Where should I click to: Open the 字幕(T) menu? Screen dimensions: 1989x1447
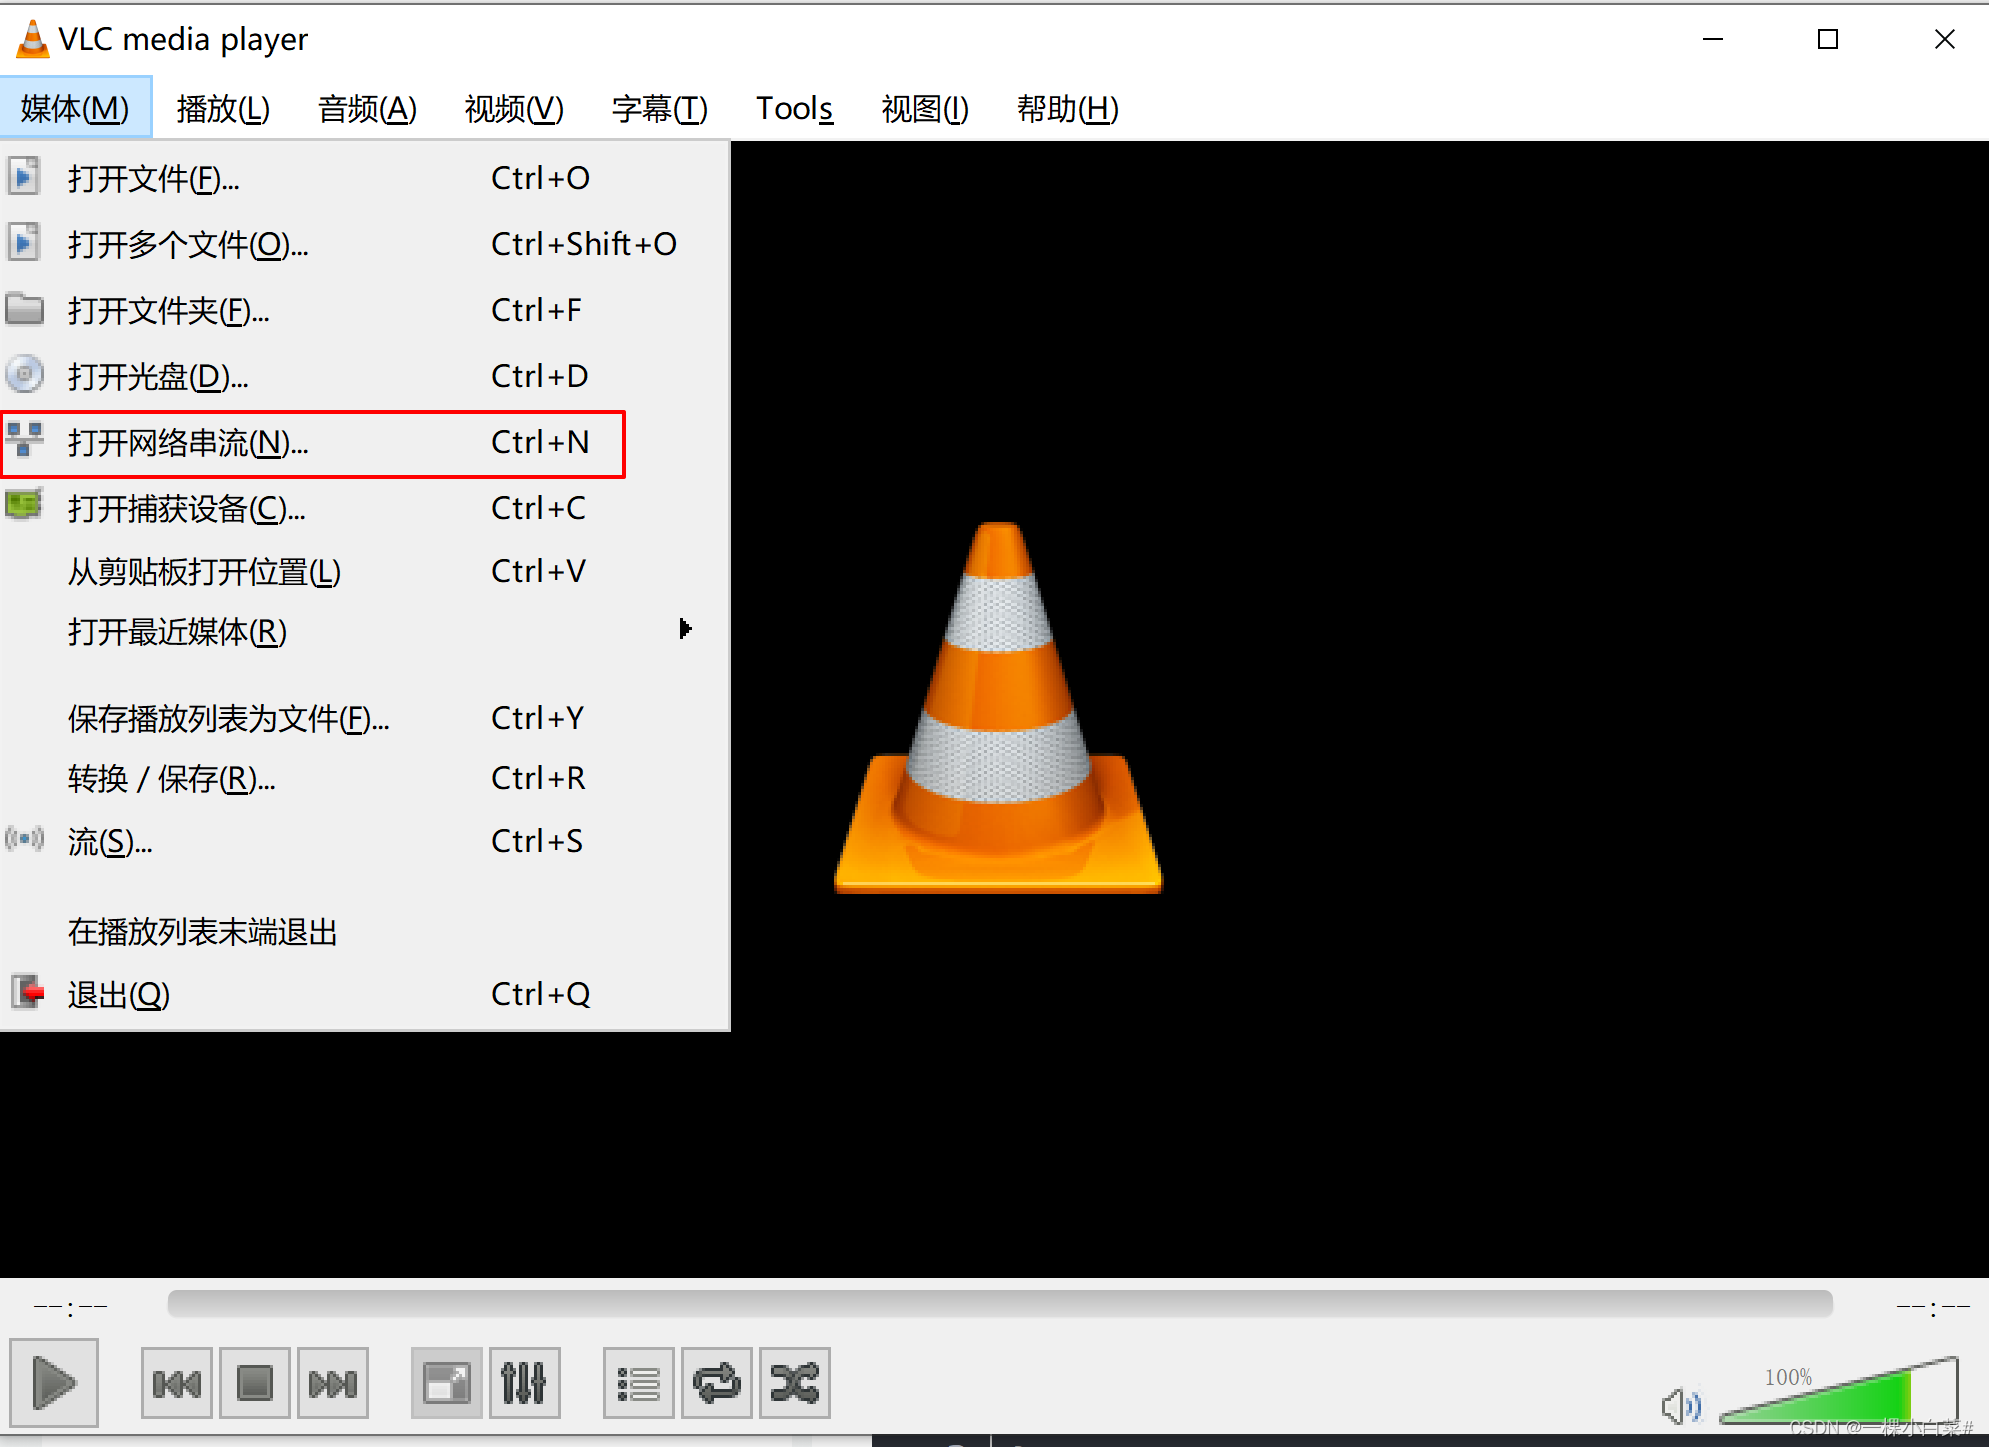coord(660,107)
